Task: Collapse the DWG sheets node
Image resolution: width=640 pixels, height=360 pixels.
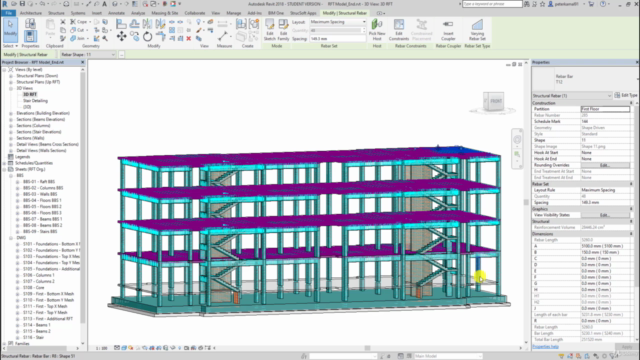Action: tap(11, 238)
